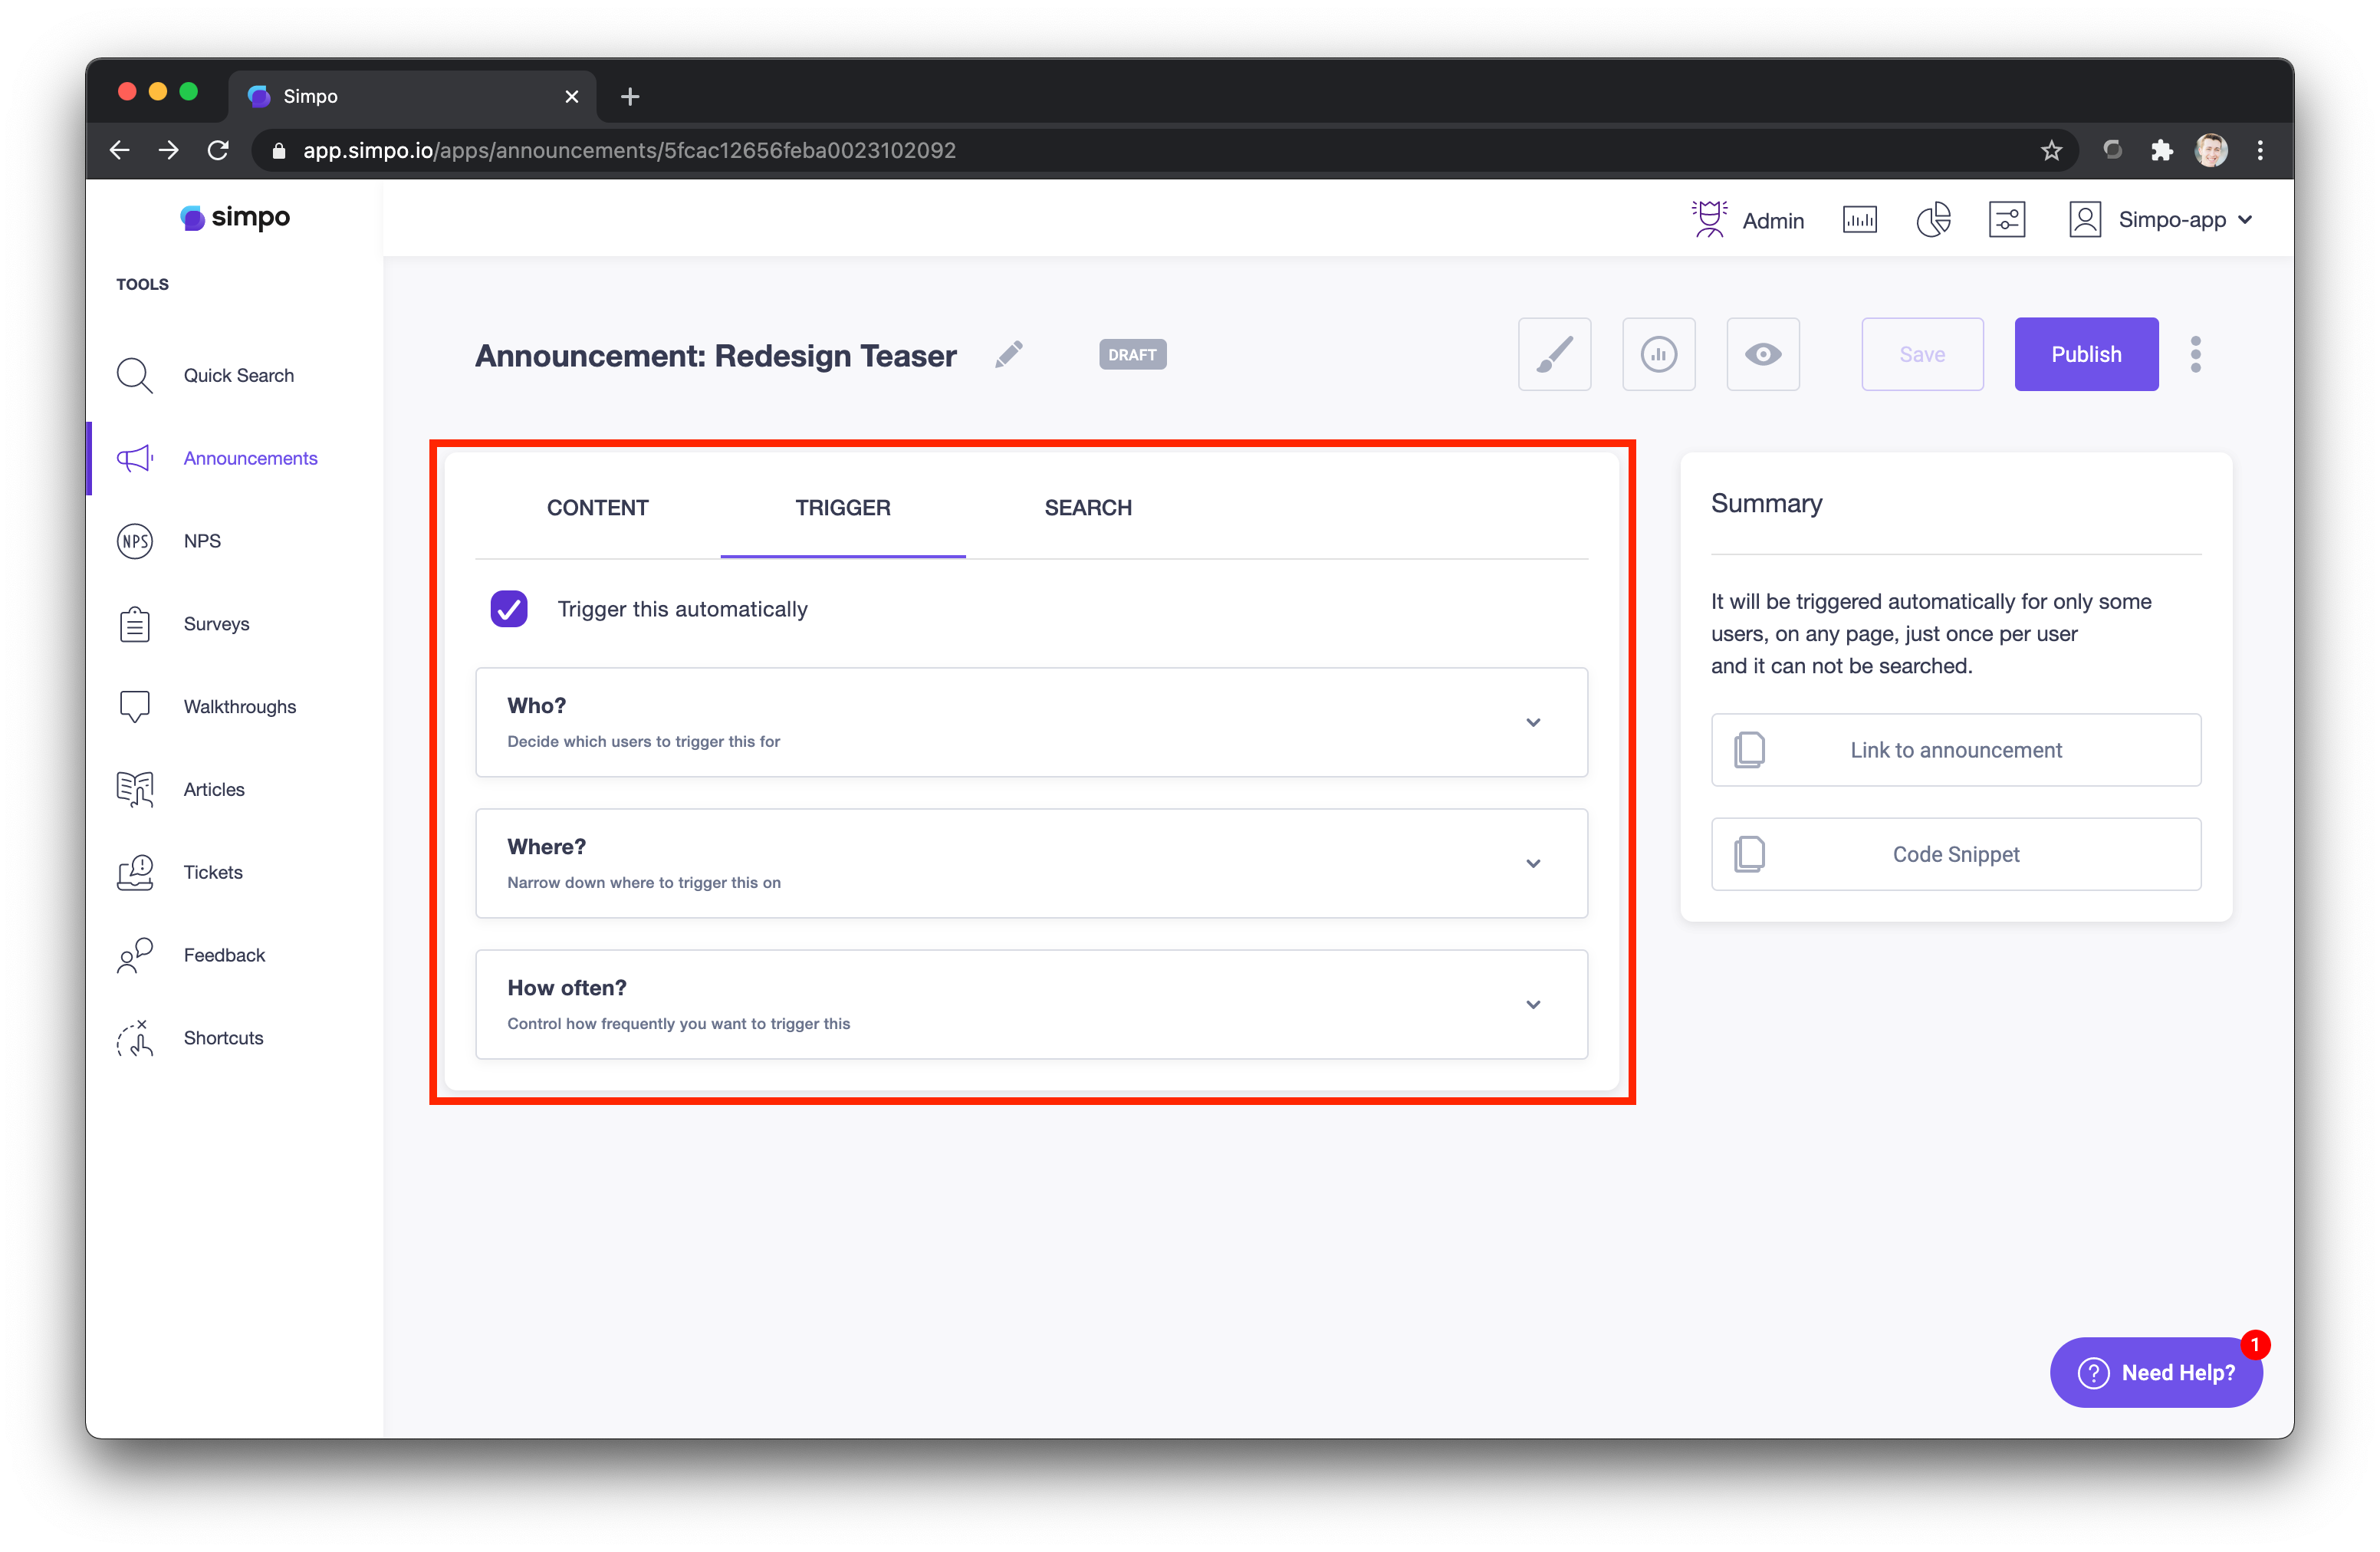Open more options three-dot menu beside Publish

tap(2195, 354)
